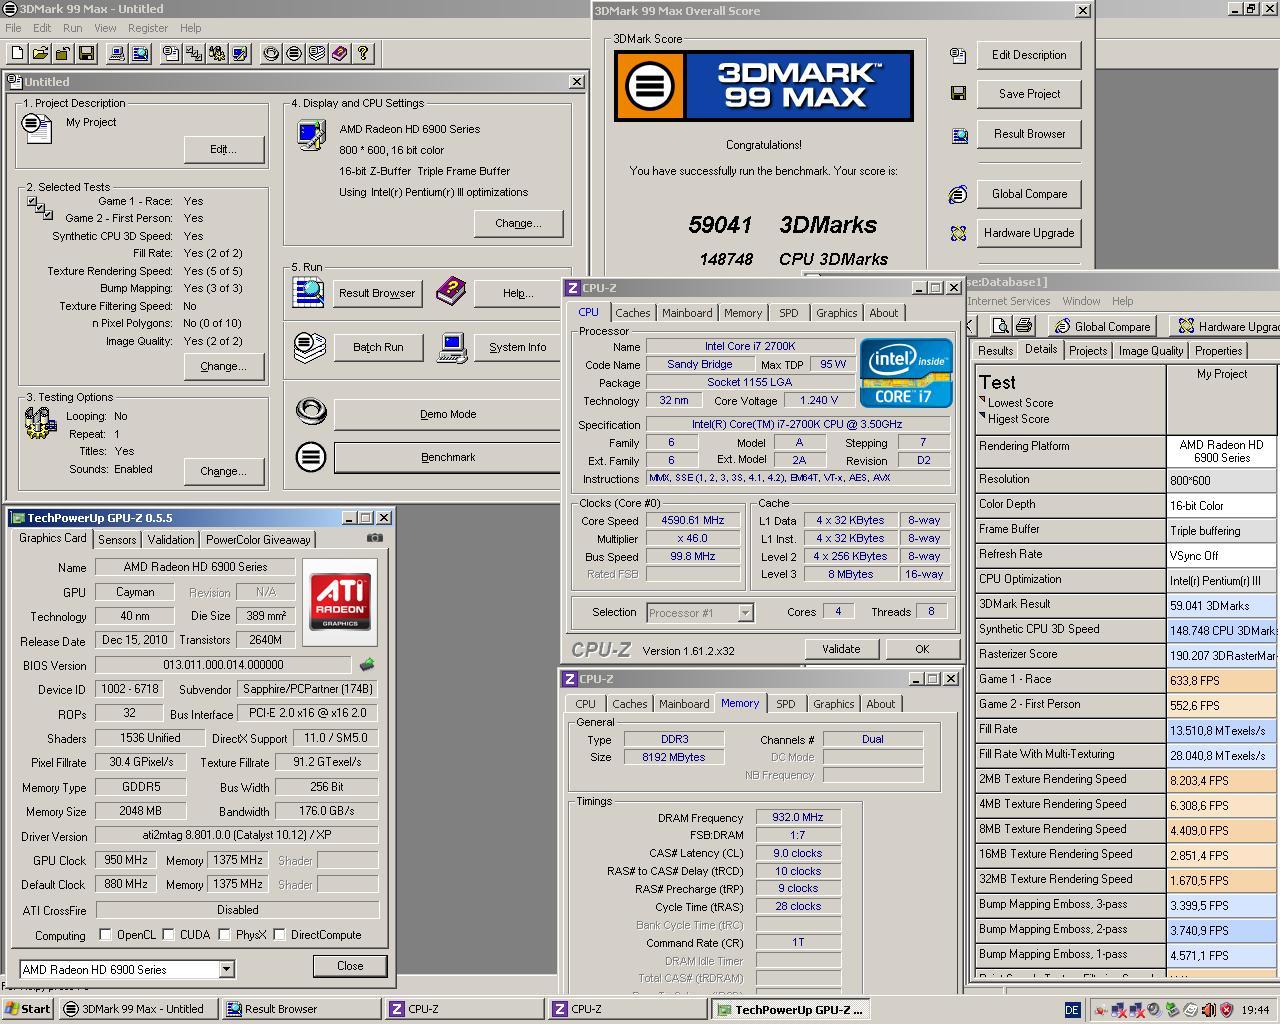Screen dimensions: 1280x1024
Task: Click the 59.041 3DMarks result cell
Action: (1222, 605)
